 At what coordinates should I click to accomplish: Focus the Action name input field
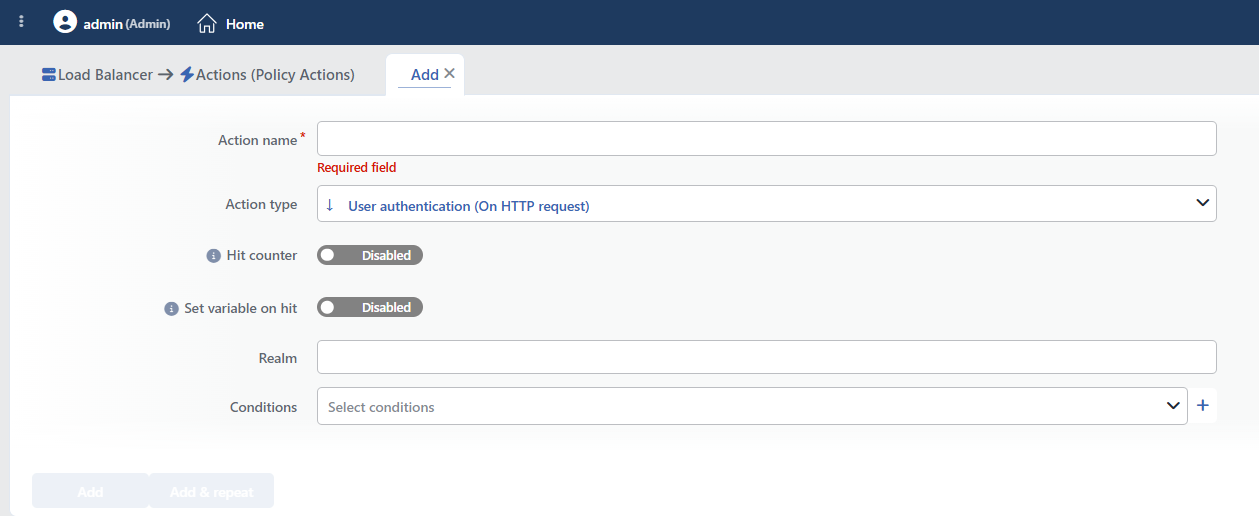point(766,139)
